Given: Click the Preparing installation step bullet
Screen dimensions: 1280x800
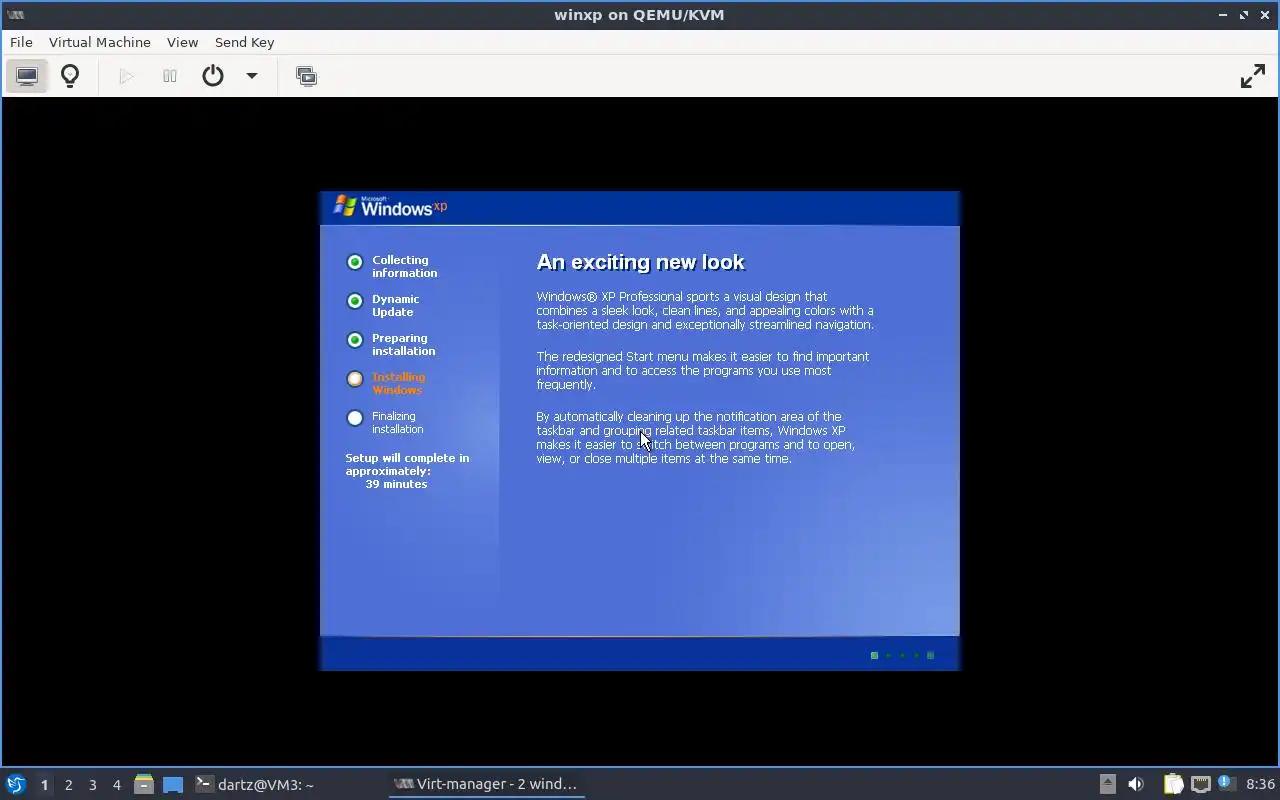Looking at the screenshot, I should point(355,340).
